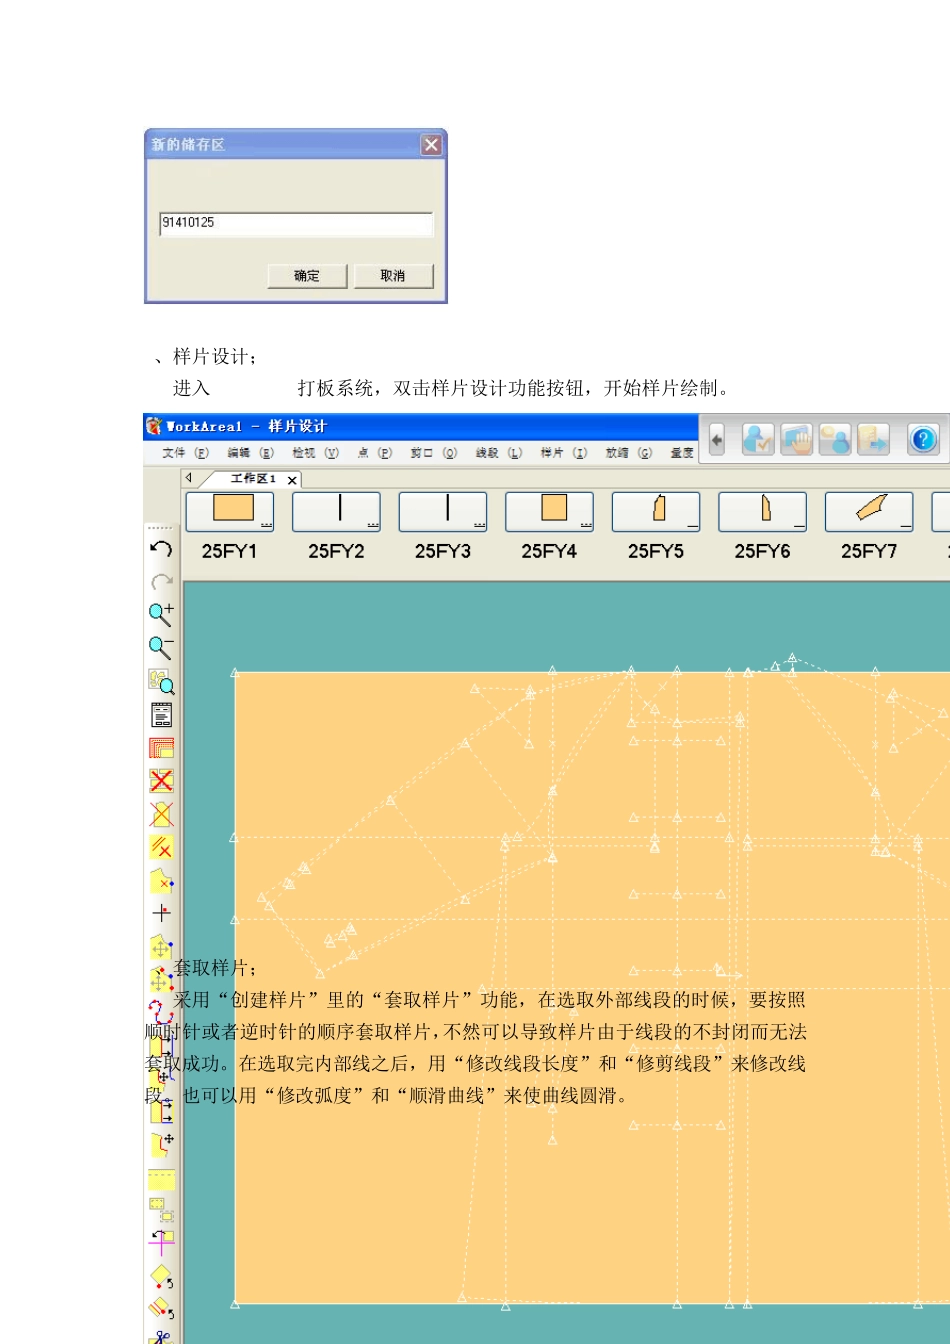Click the left tab scroll arrow

(x=188, y=478)
